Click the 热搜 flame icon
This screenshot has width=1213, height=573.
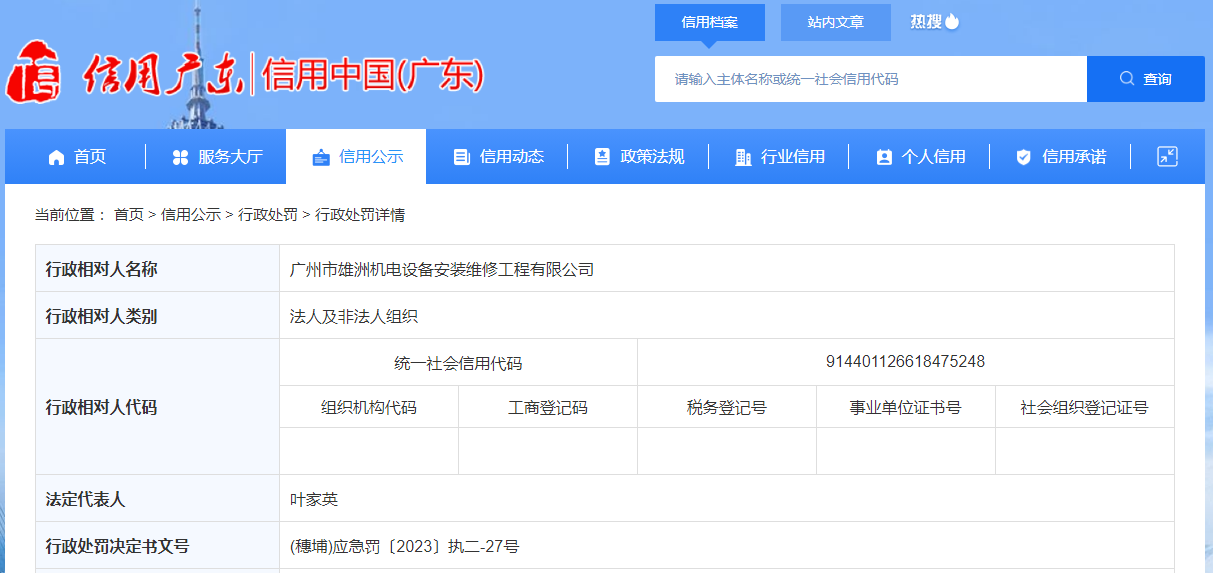pos(952,21)
